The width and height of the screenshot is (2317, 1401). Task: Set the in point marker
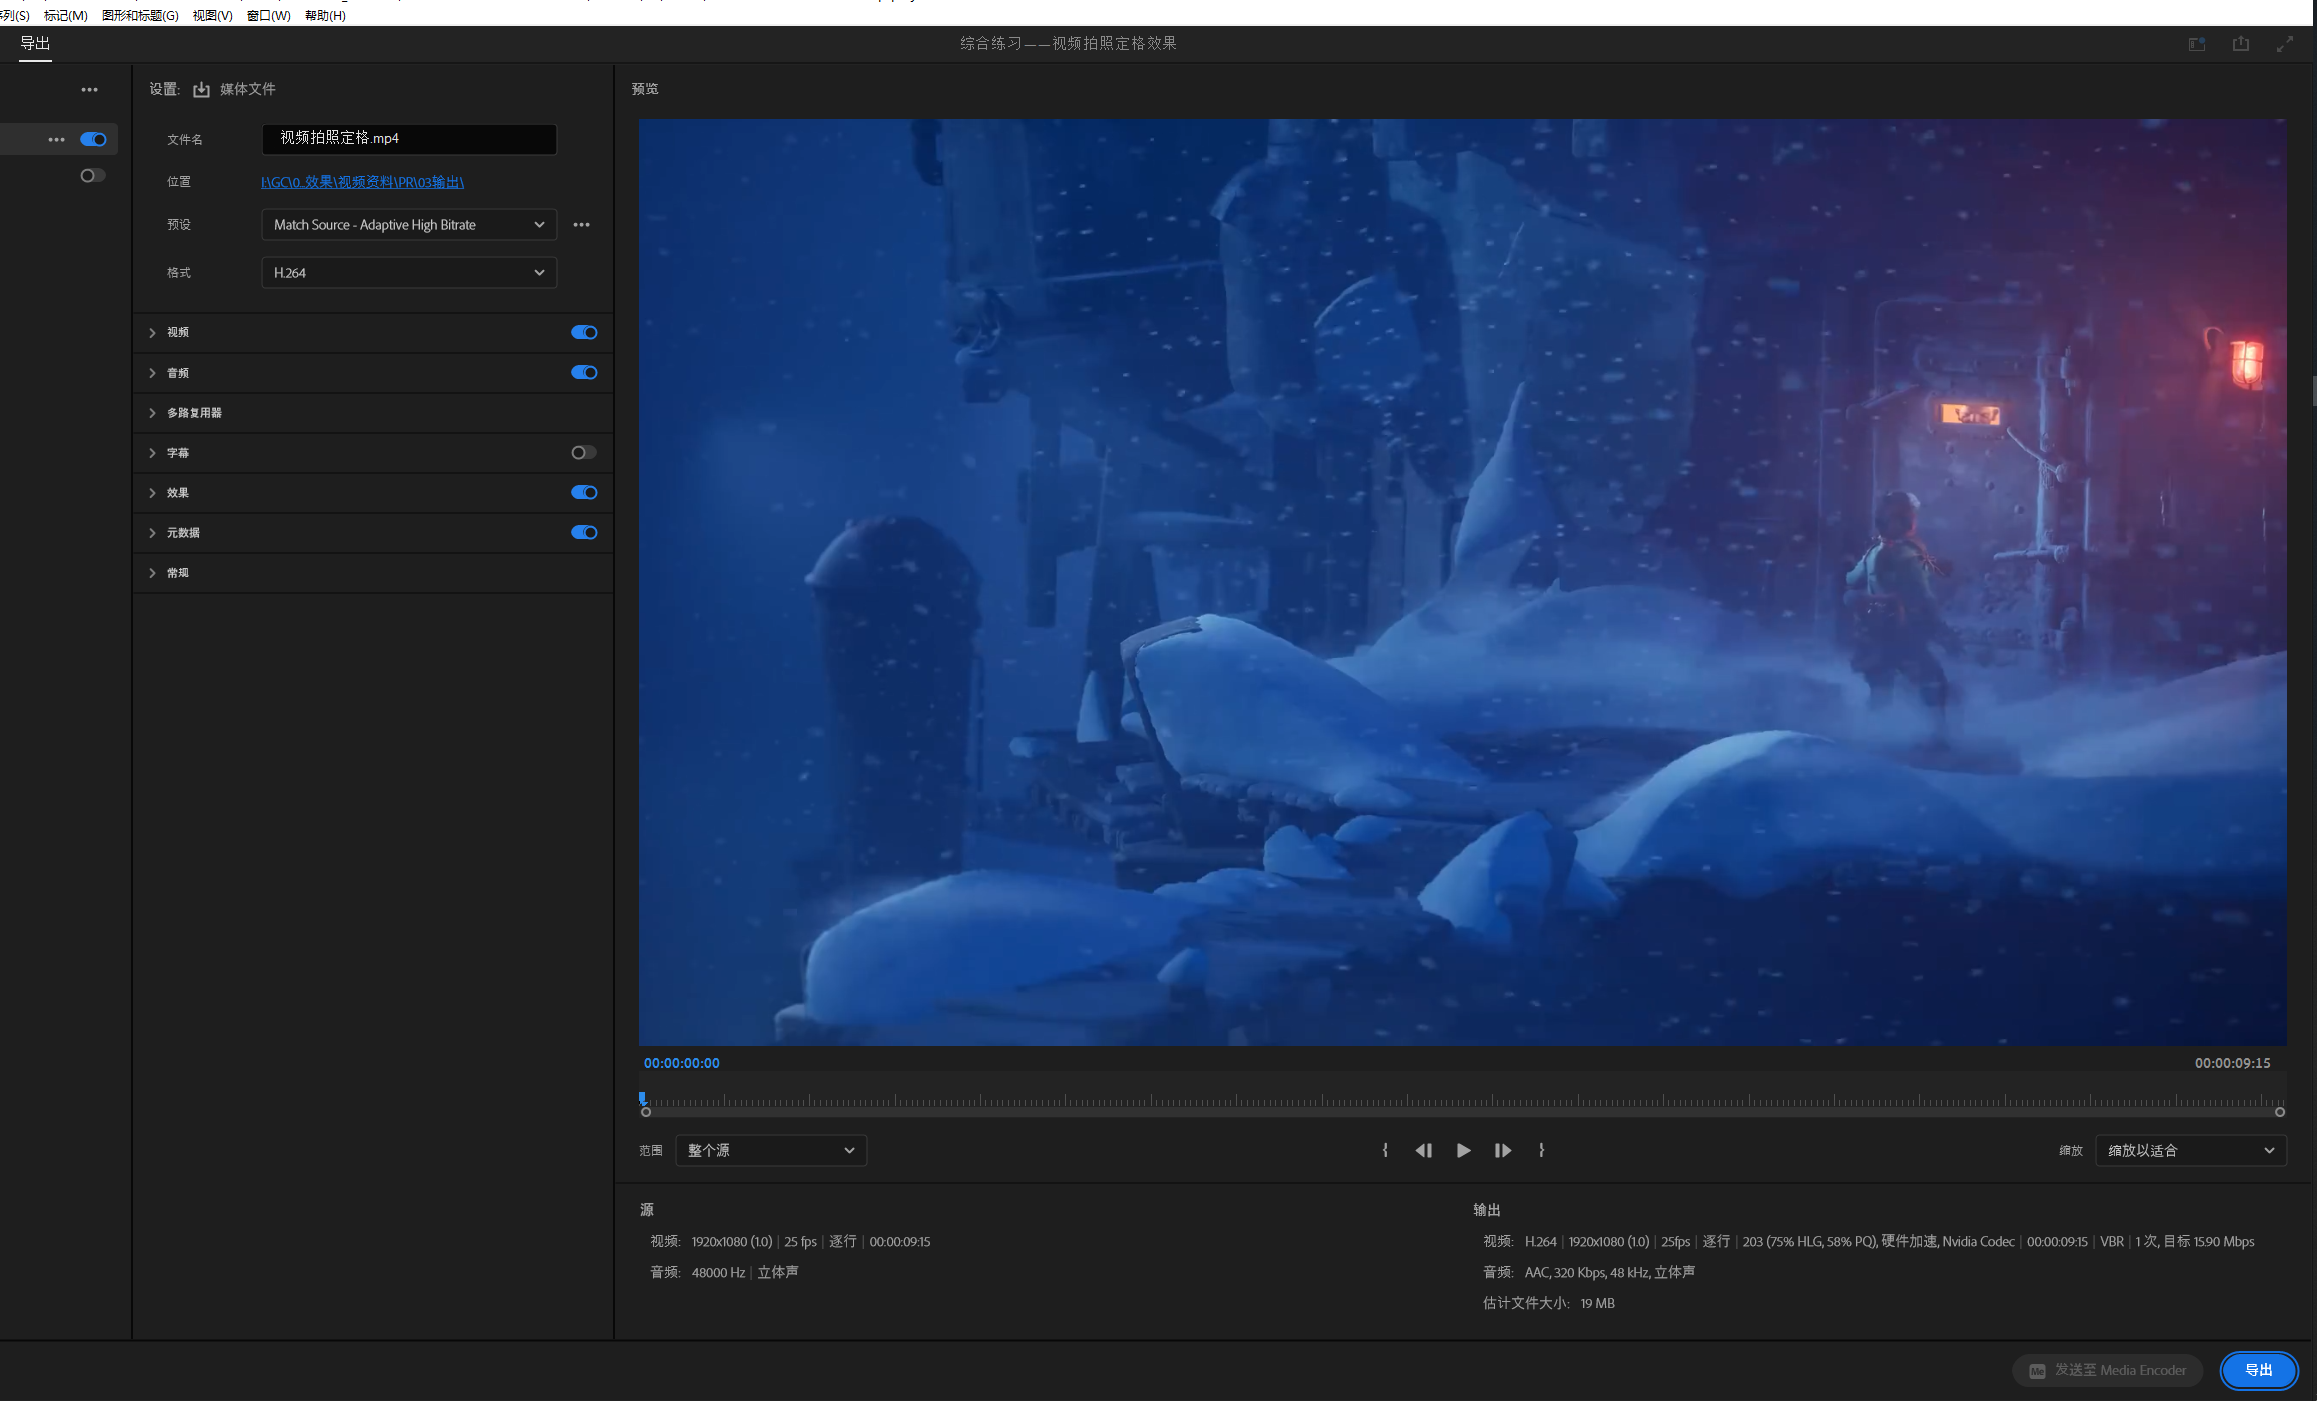1385,1150
